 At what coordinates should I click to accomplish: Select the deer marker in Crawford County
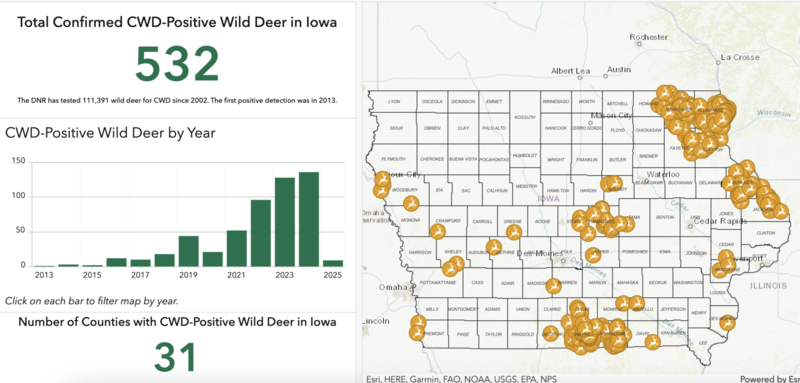(438, 231)
